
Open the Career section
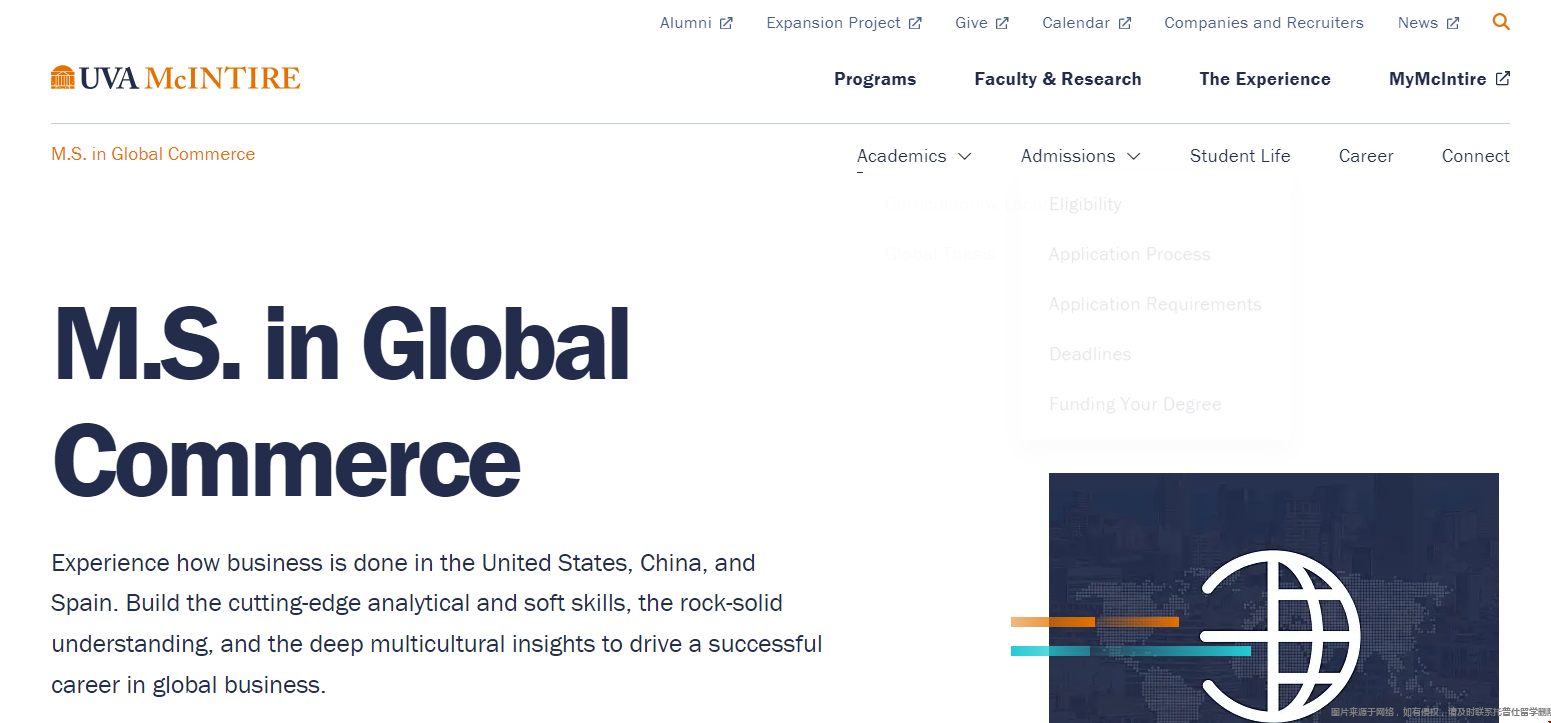(x=1366, y=156)
